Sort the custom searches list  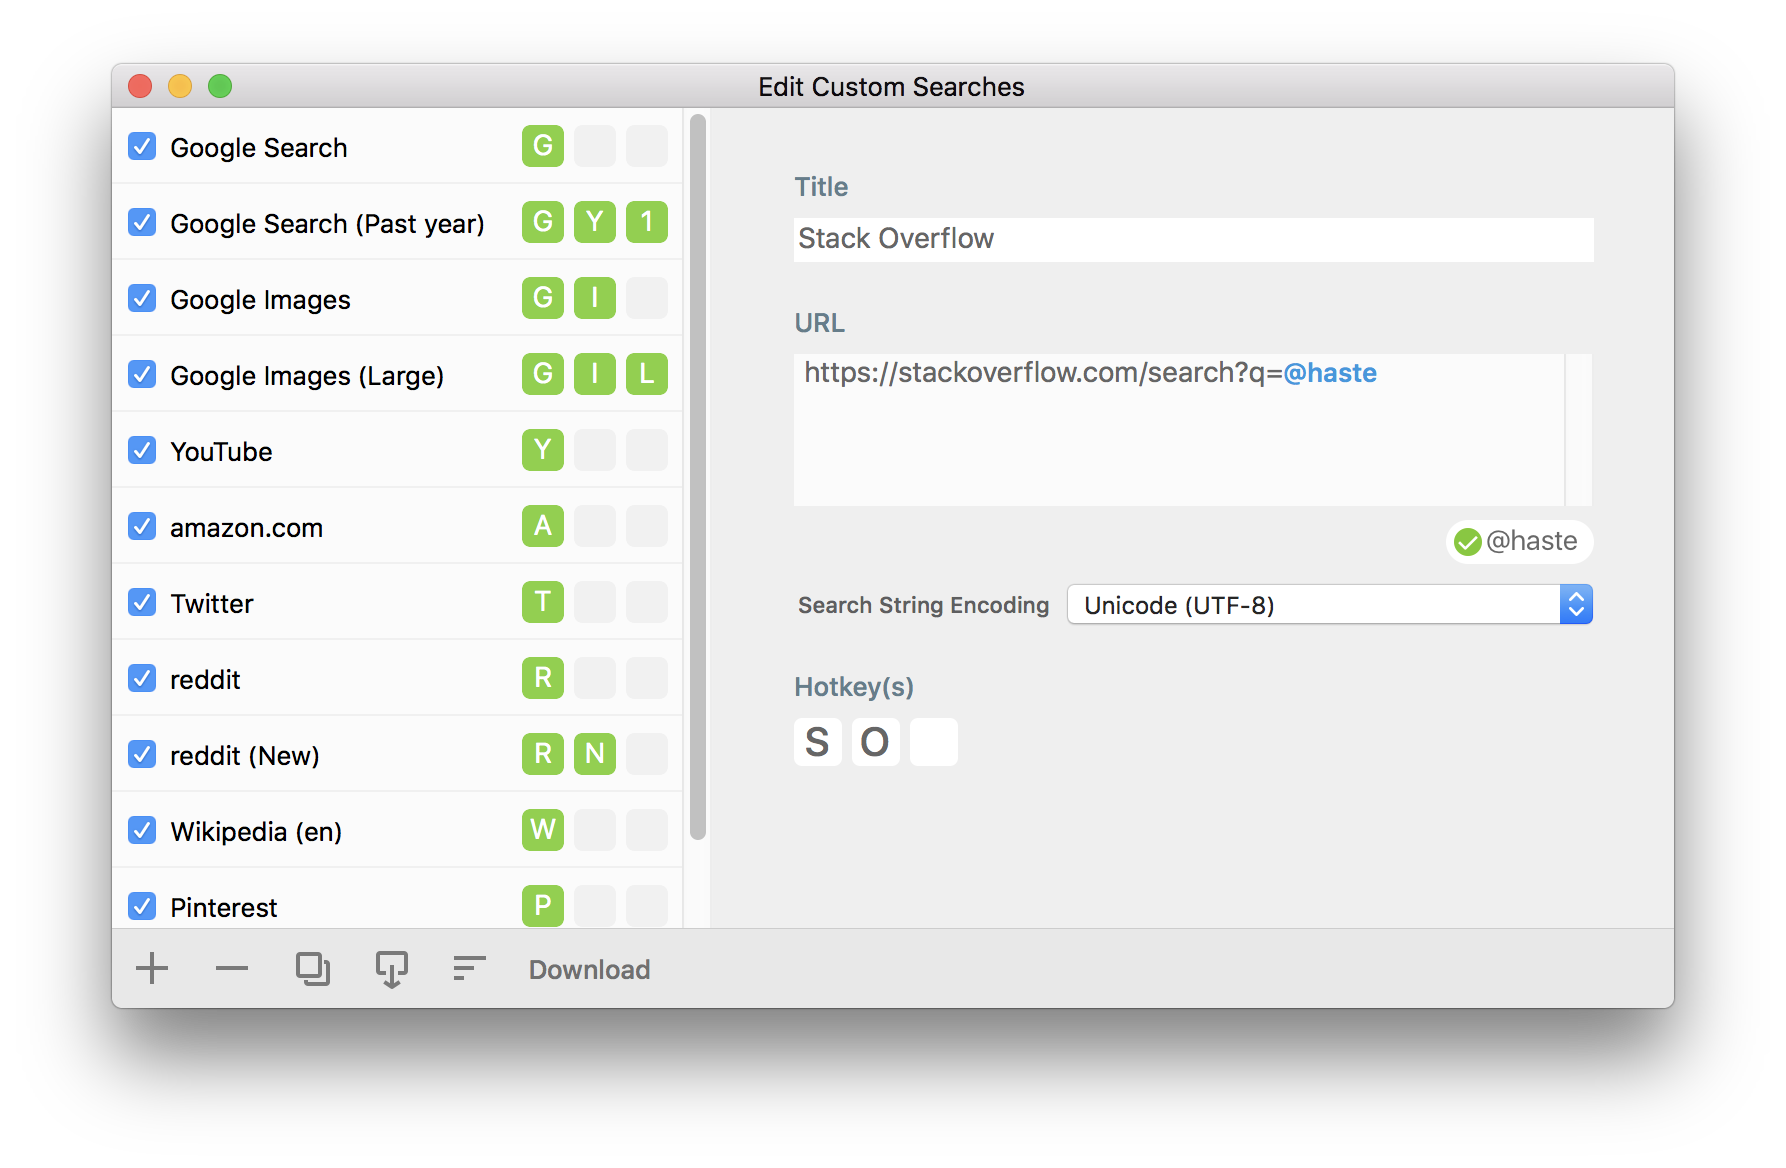469,968
